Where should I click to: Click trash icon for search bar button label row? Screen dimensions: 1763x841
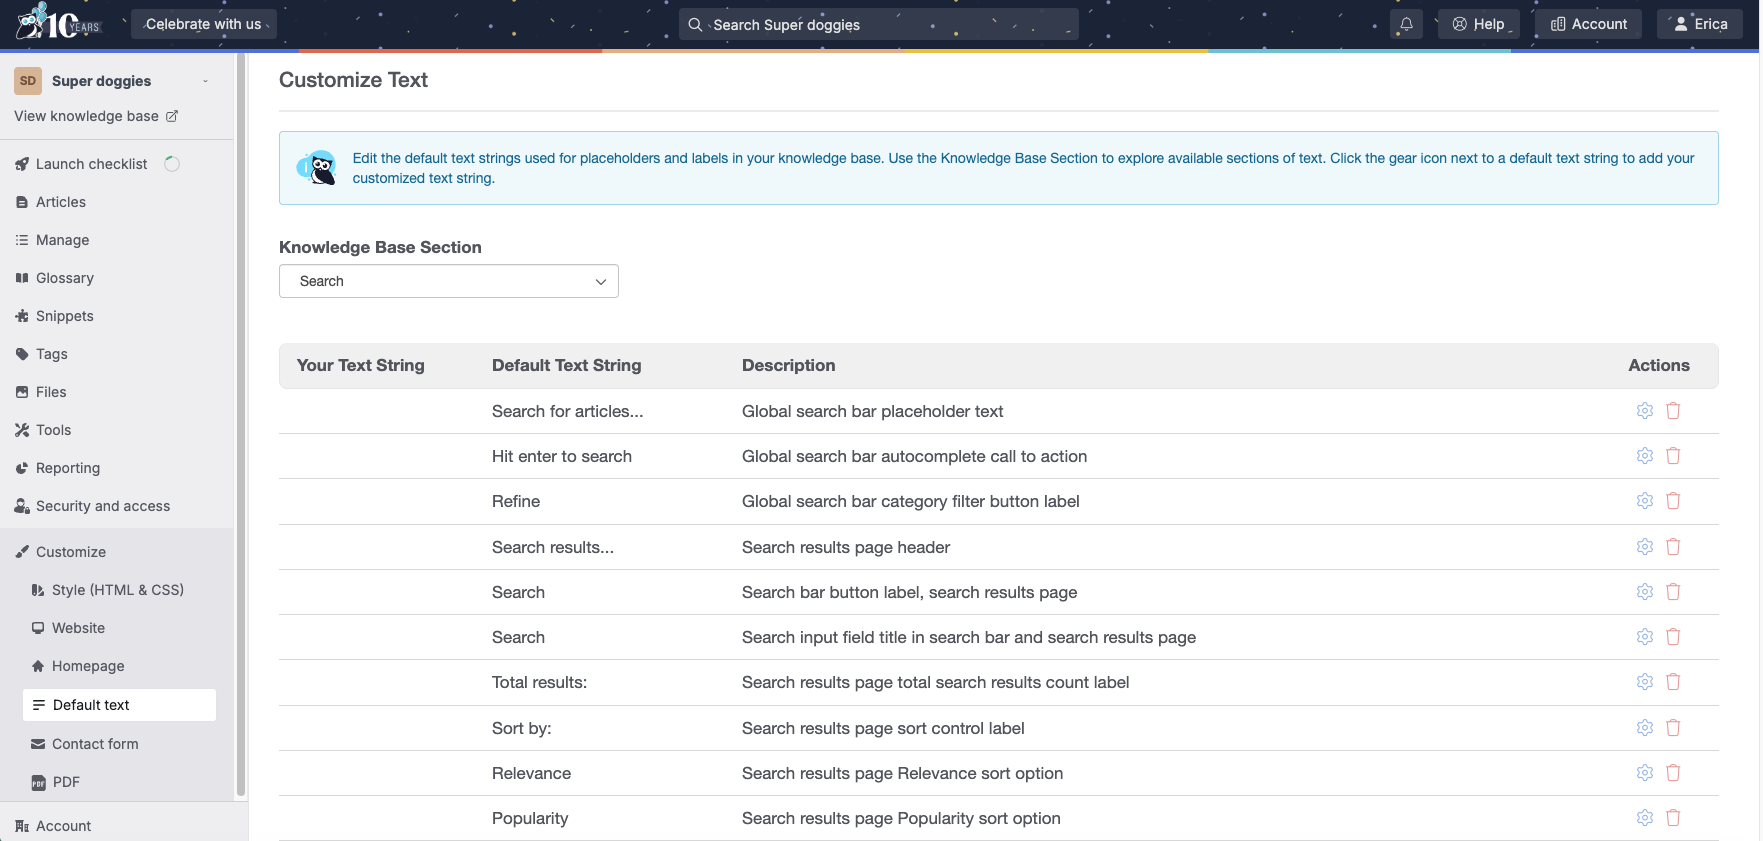pyautogui.click(x=1673, y=592)
